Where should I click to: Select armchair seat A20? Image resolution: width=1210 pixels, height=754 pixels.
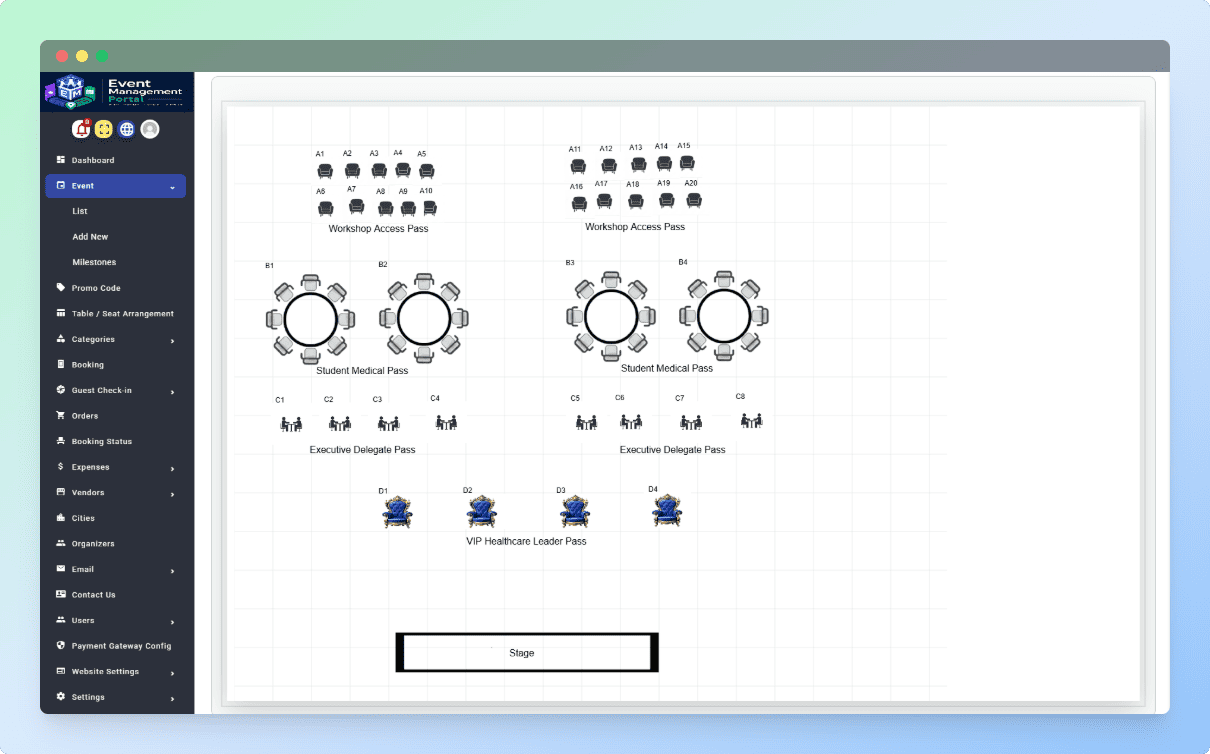click(x=694, y=200)
